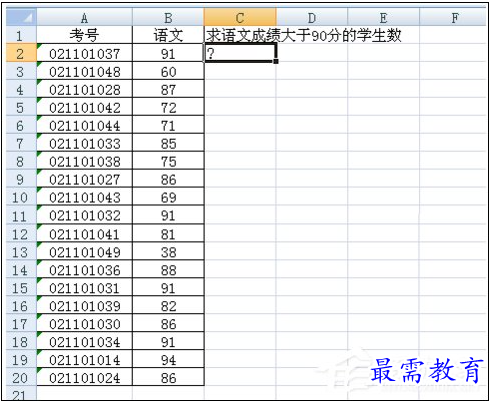Click exam number 021101038

click(x=84, y=161)
